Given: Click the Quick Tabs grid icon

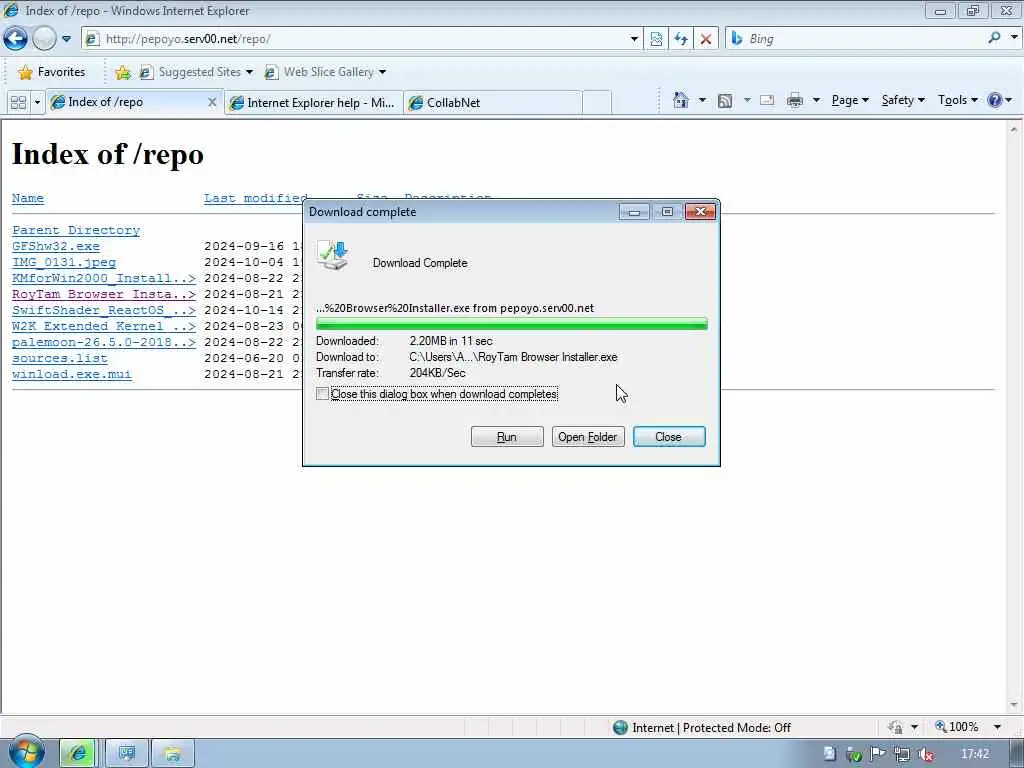Looking at the screenshot, I should tap(18, 103).
